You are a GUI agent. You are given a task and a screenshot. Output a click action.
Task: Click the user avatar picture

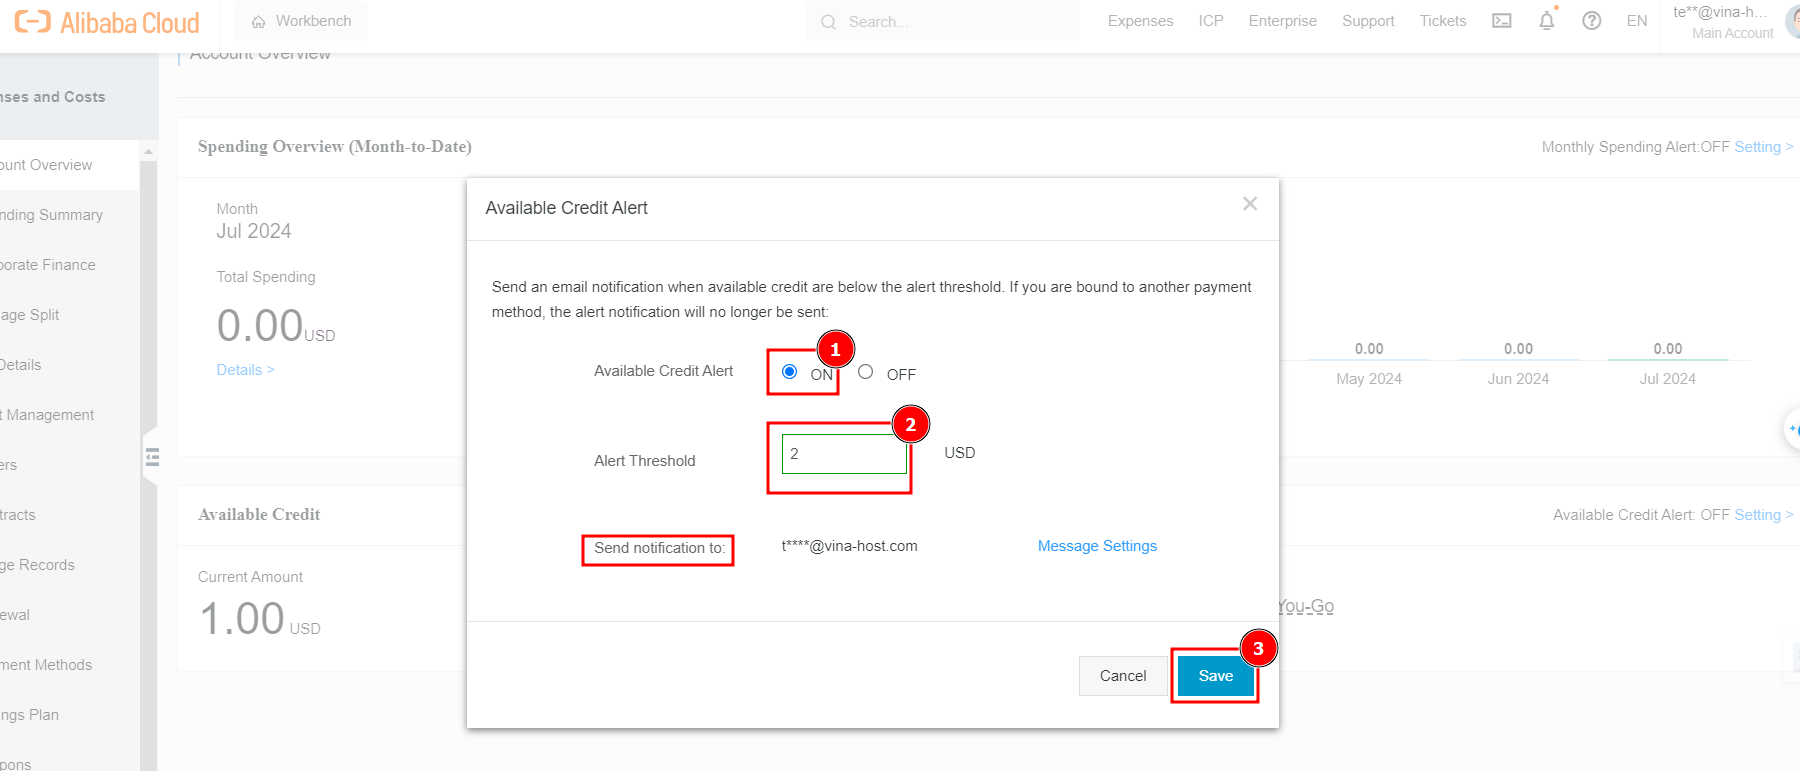(x=1792, y=22)
